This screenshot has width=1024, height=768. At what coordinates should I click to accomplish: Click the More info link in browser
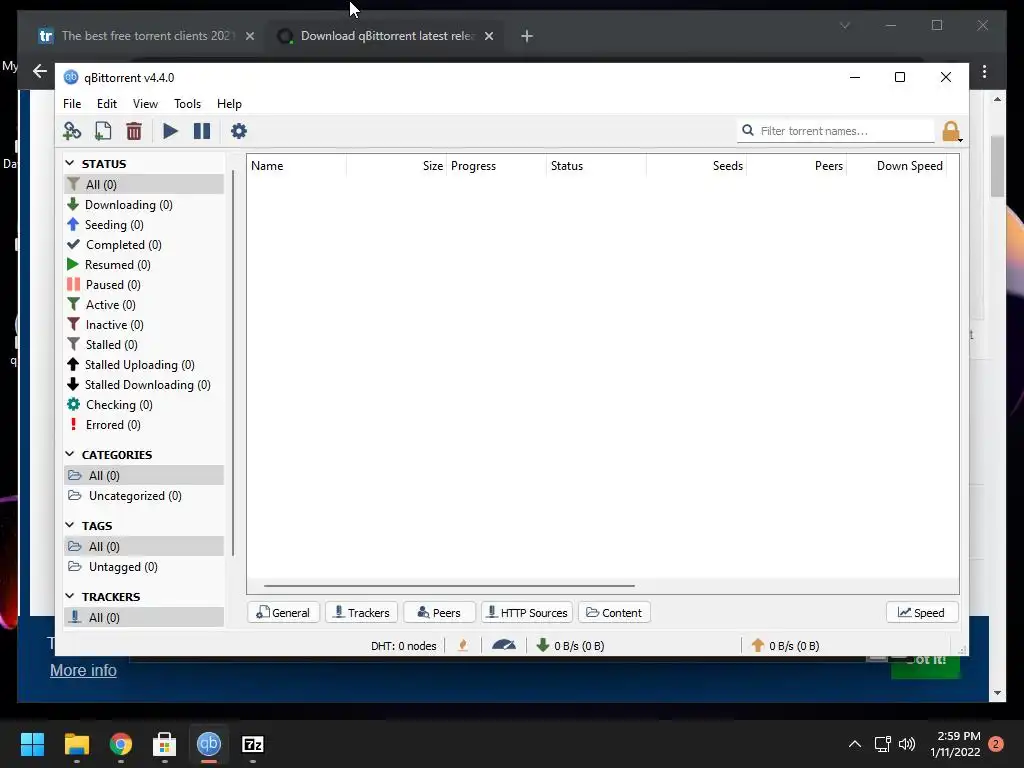click(84, 671)
